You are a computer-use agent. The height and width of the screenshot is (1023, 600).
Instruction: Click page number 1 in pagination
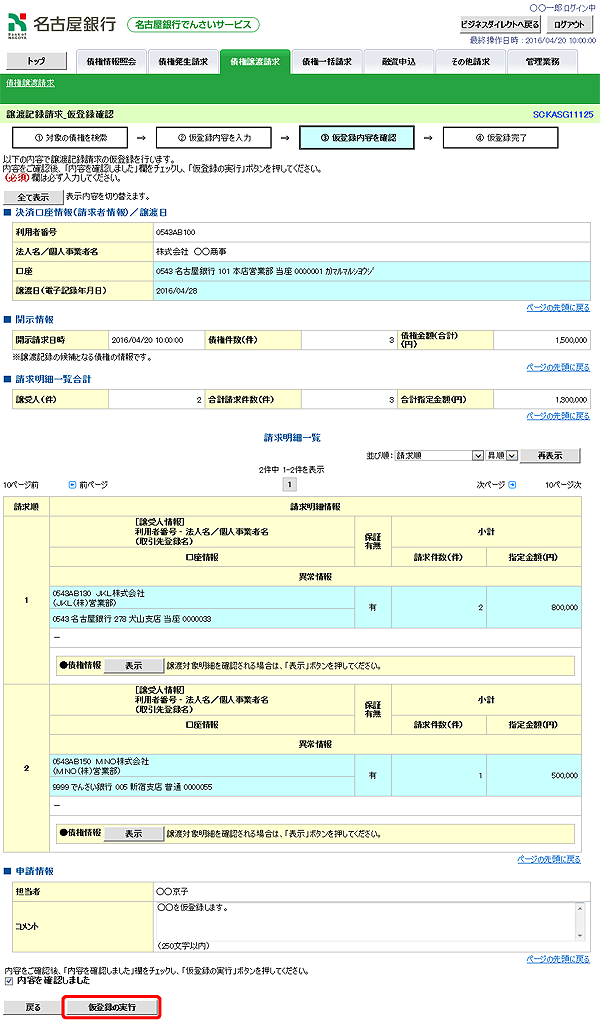(290, 485)
